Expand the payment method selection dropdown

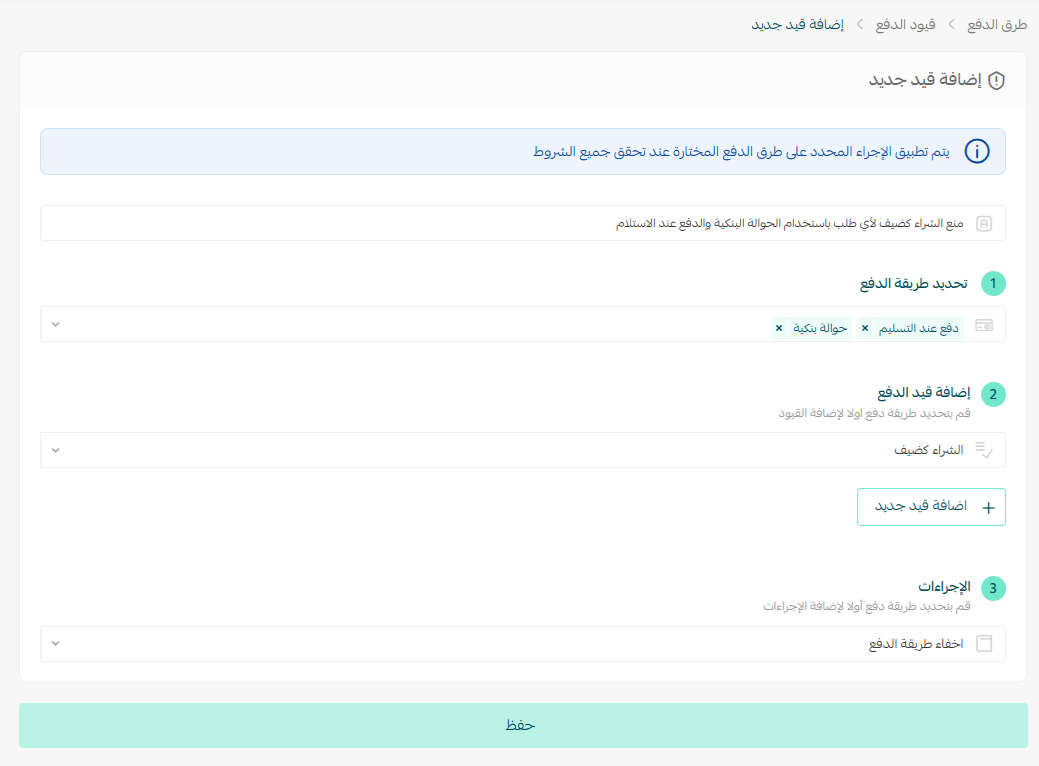click(56, 324)
